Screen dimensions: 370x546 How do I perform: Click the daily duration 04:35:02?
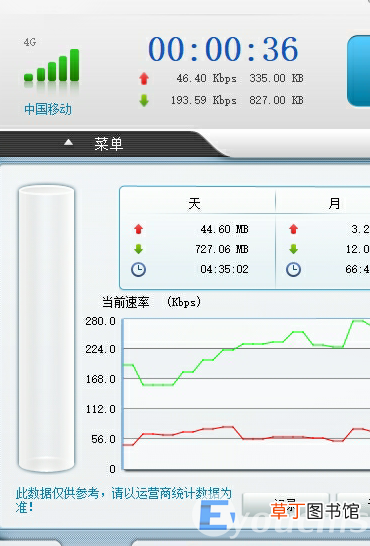tap(225, 269)
